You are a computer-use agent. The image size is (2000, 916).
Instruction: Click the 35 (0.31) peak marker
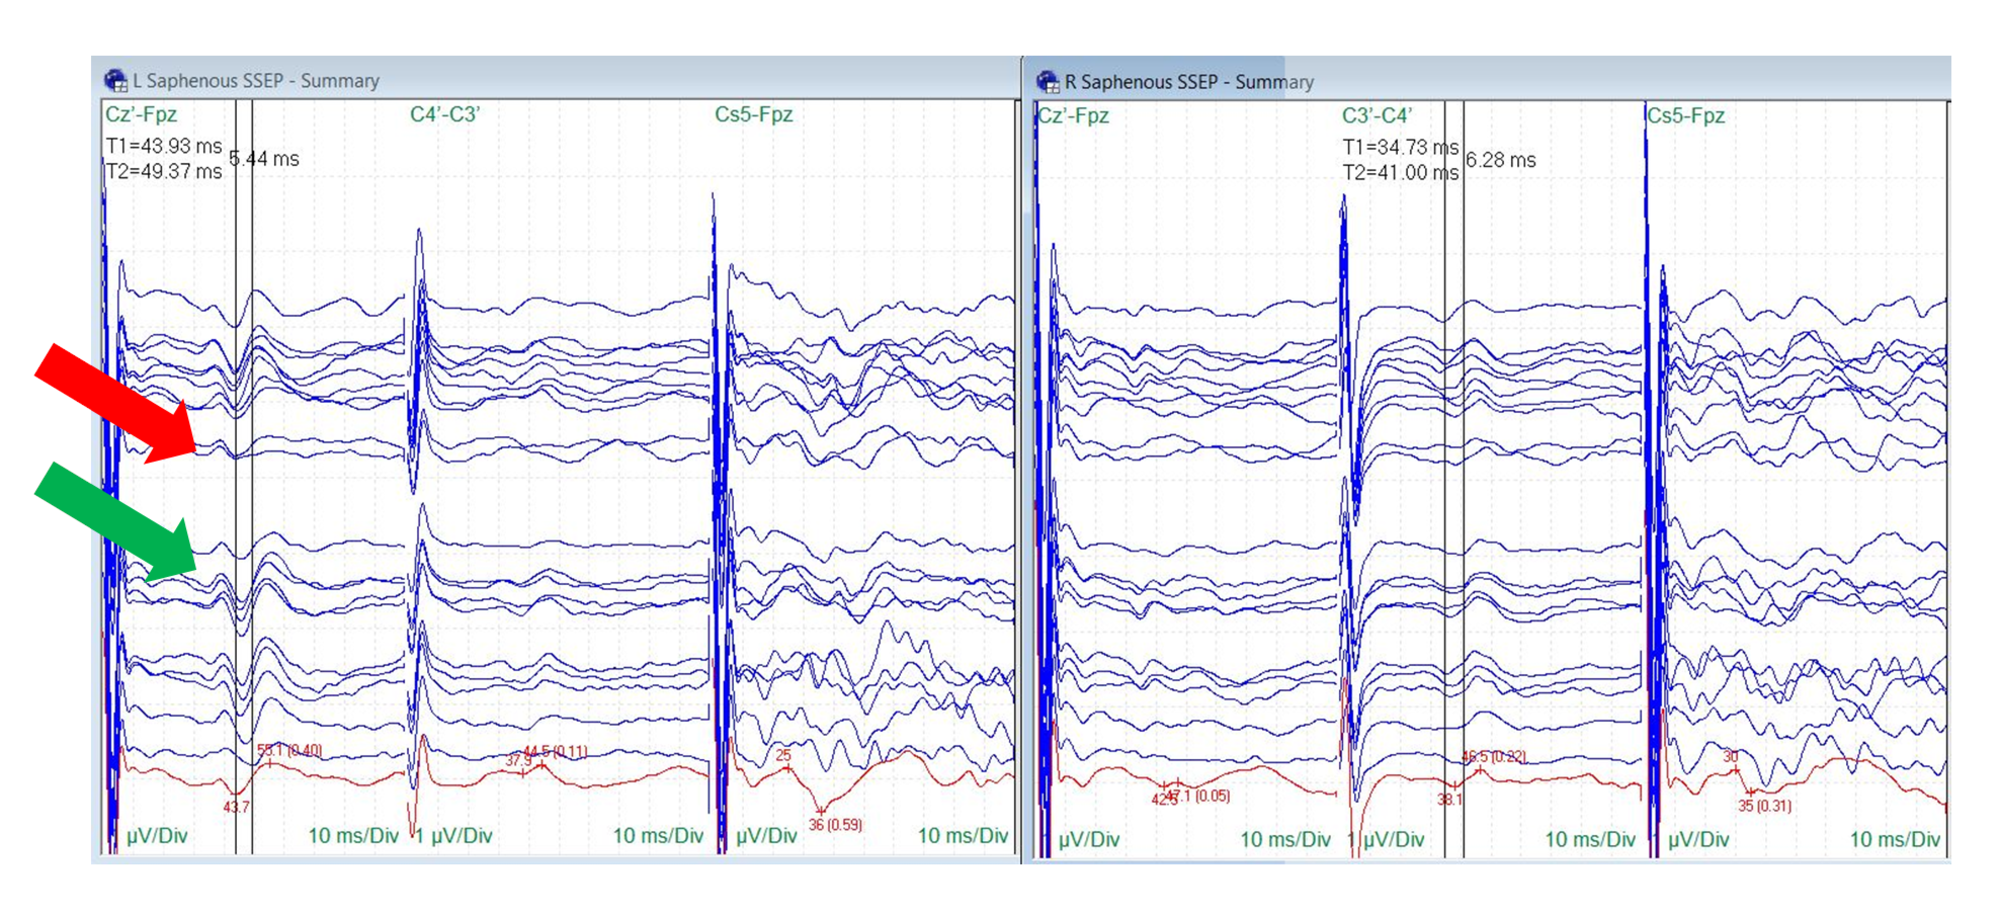click(1765, 806)
